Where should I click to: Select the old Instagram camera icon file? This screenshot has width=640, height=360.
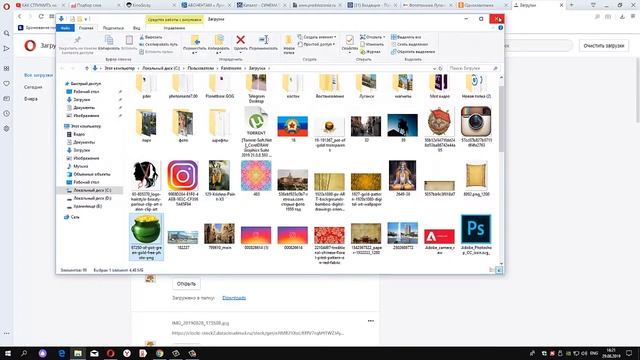(x=476, y=121)
